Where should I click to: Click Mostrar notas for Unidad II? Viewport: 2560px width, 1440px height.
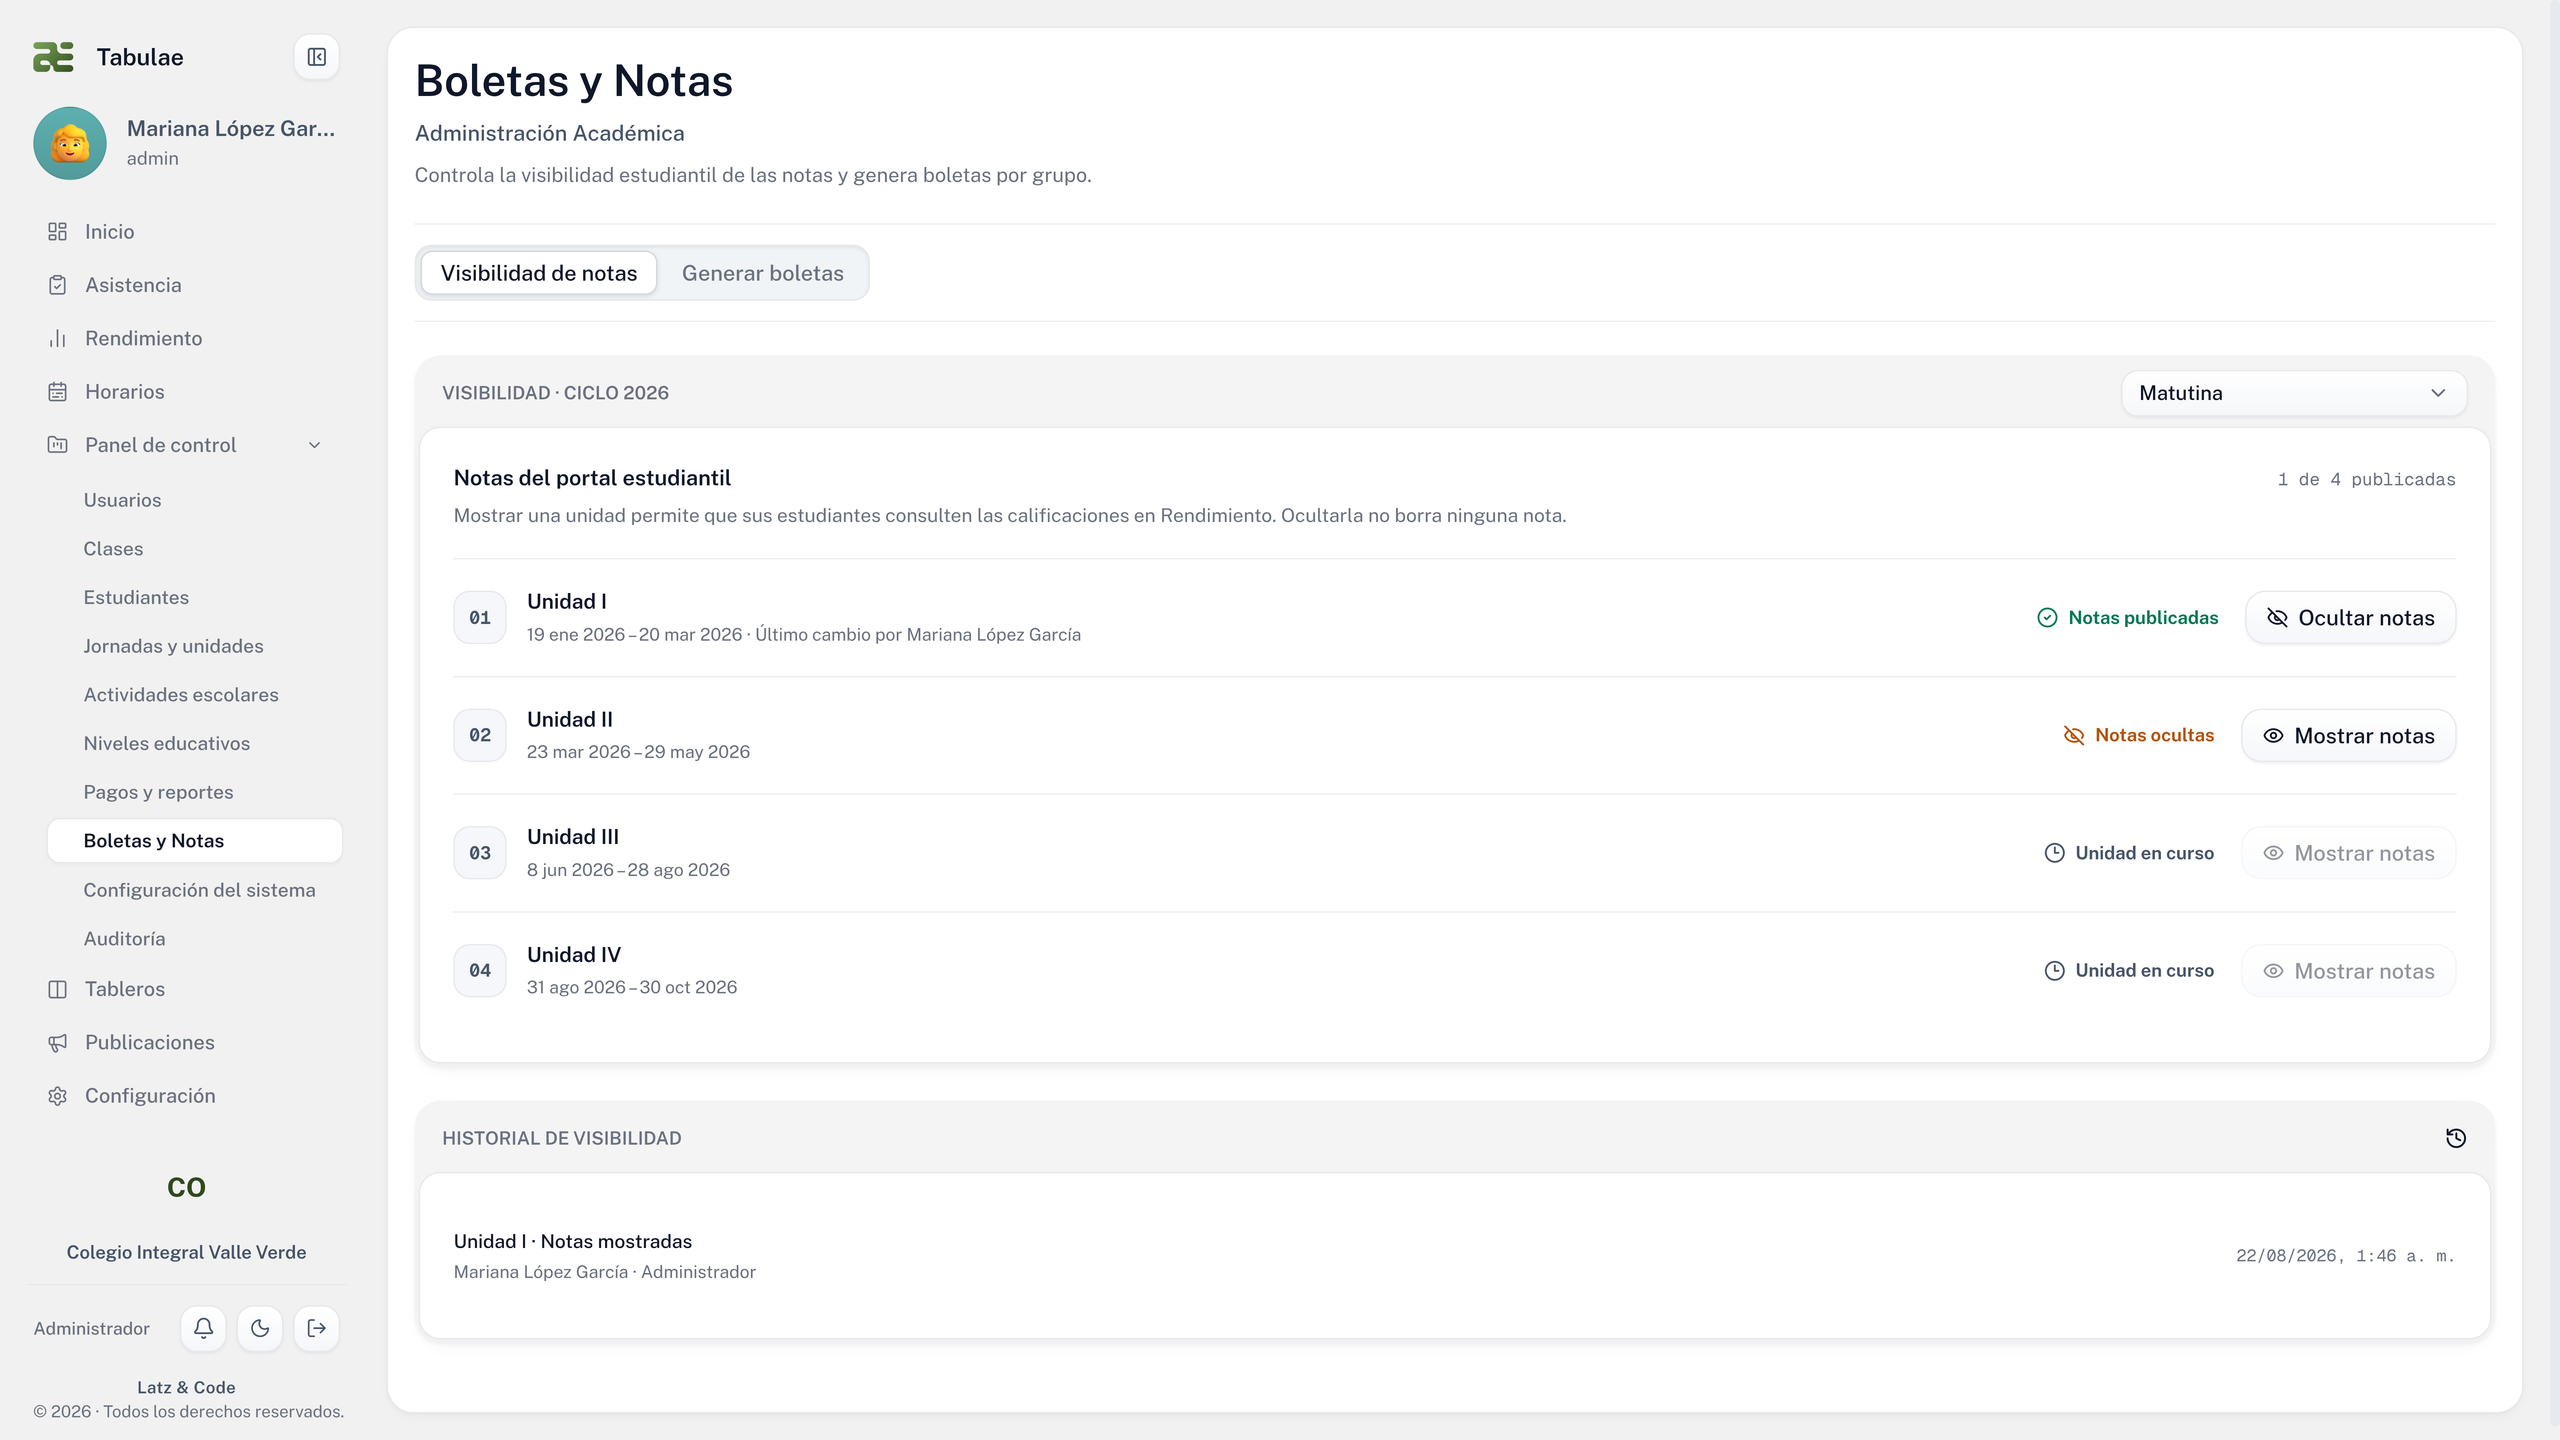point(2348,736)
